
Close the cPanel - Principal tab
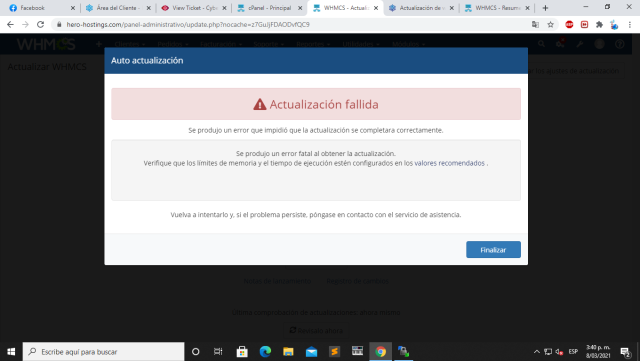click(300, 8)
